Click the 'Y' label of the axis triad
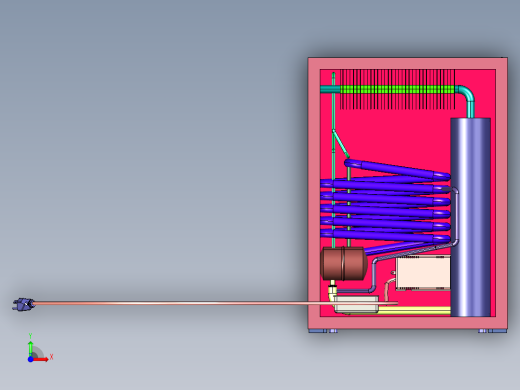 tap(30, 336)
